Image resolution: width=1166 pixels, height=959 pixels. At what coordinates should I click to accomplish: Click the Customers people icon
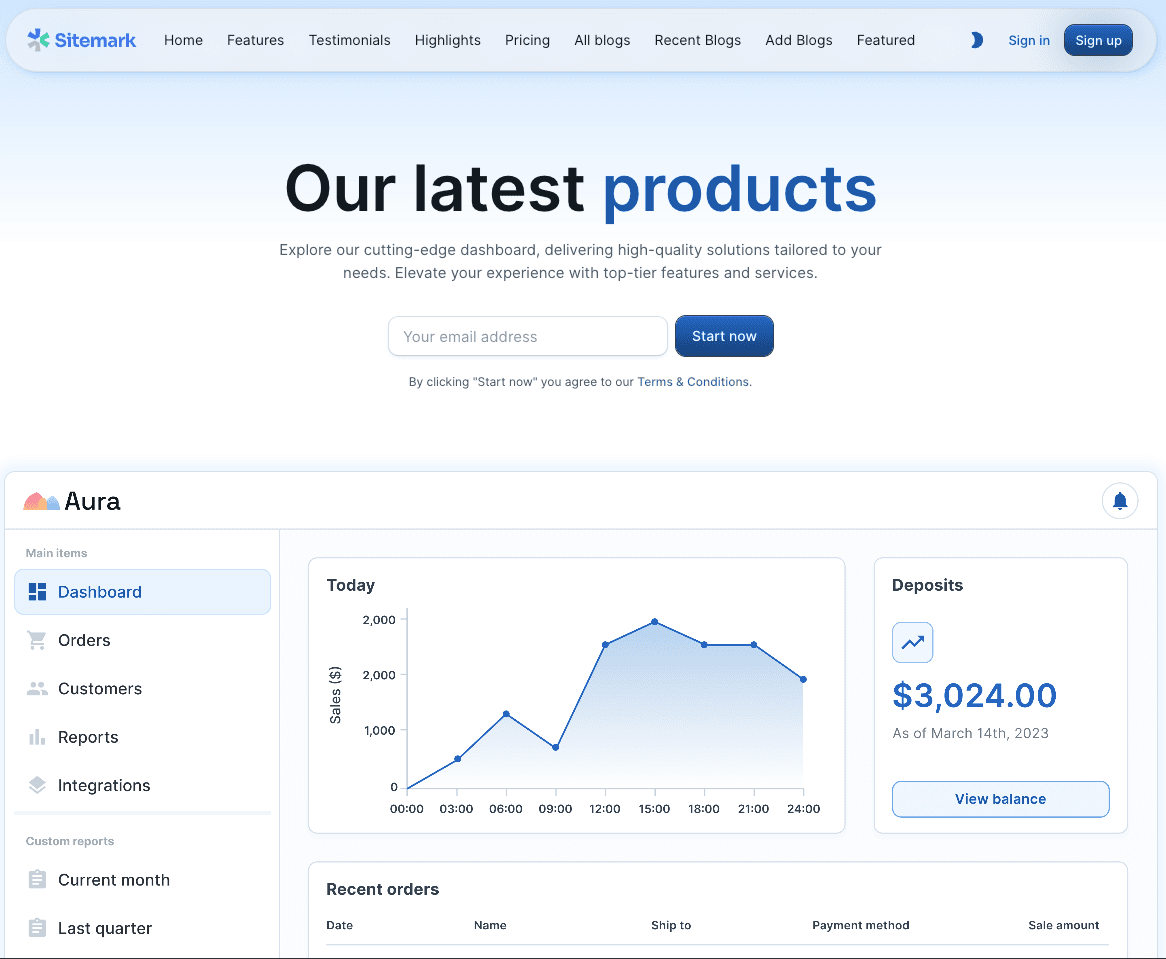38,689
